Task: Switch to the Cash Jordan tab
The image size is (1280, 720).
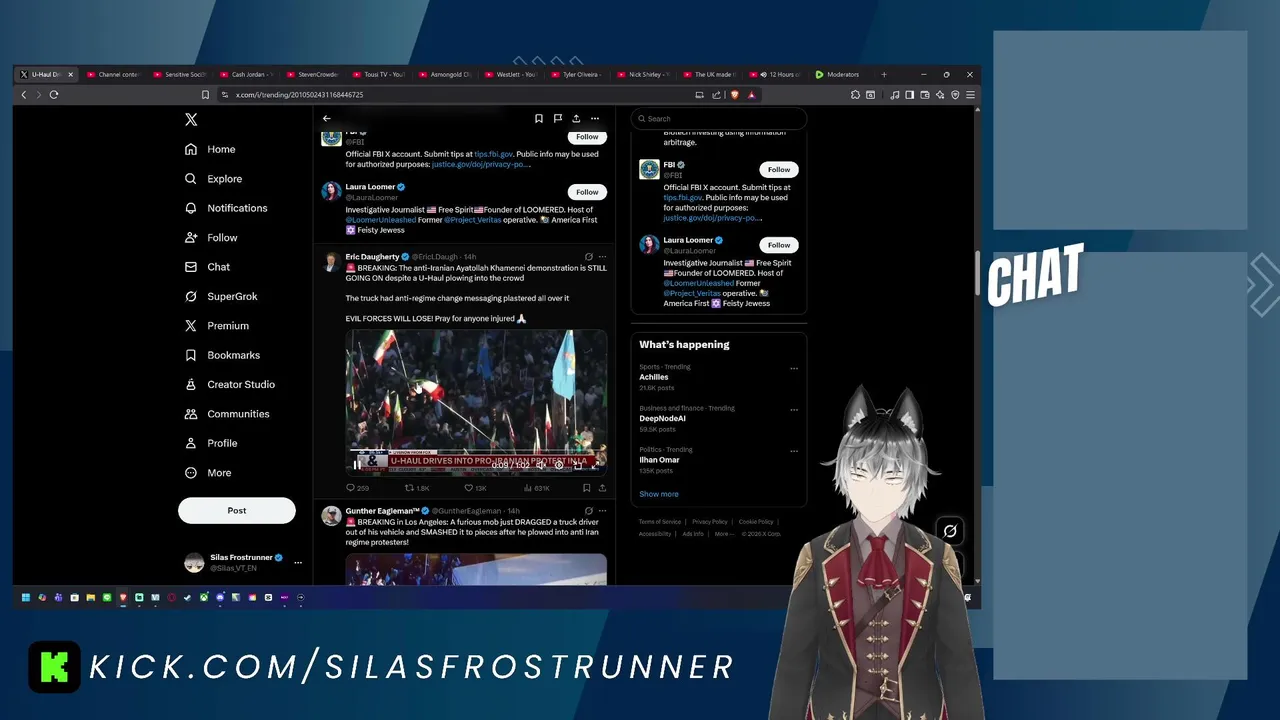Action: pyautogui.click(x=246, y=75)
